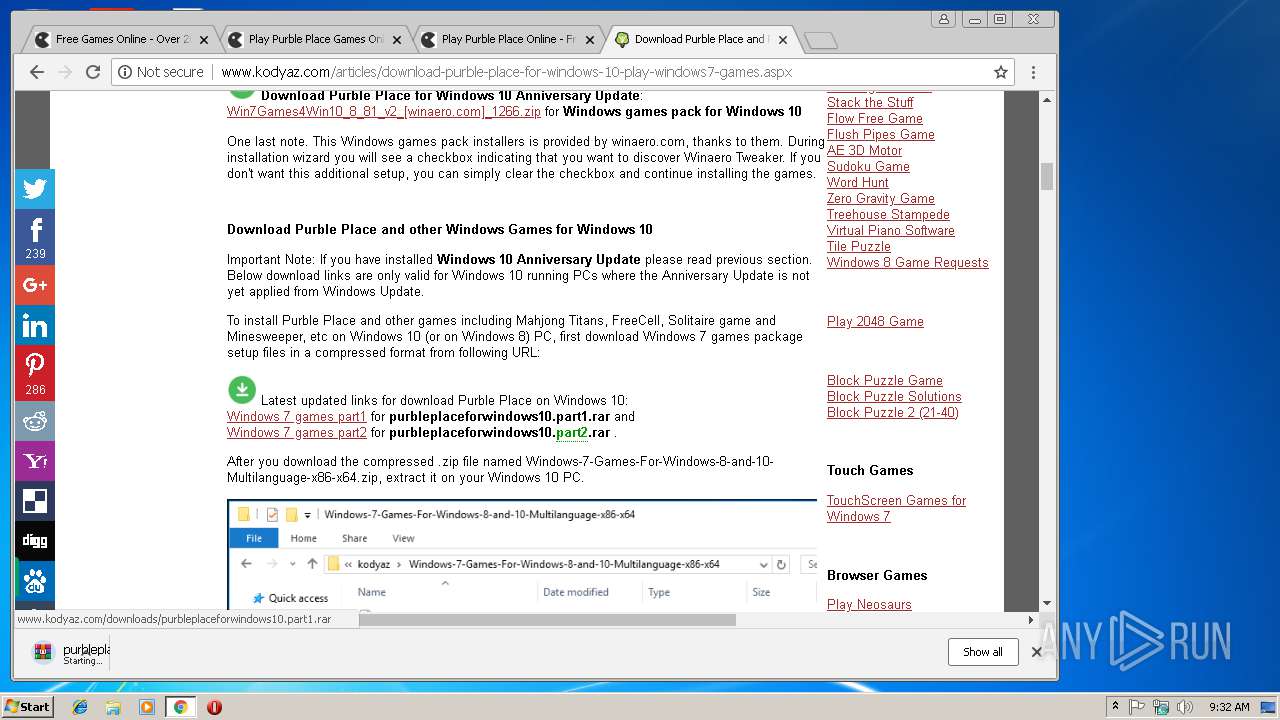Screen dimensions: 1280x720
Task: Open Chrome profile button in title bar
Action: click(943, 19)
